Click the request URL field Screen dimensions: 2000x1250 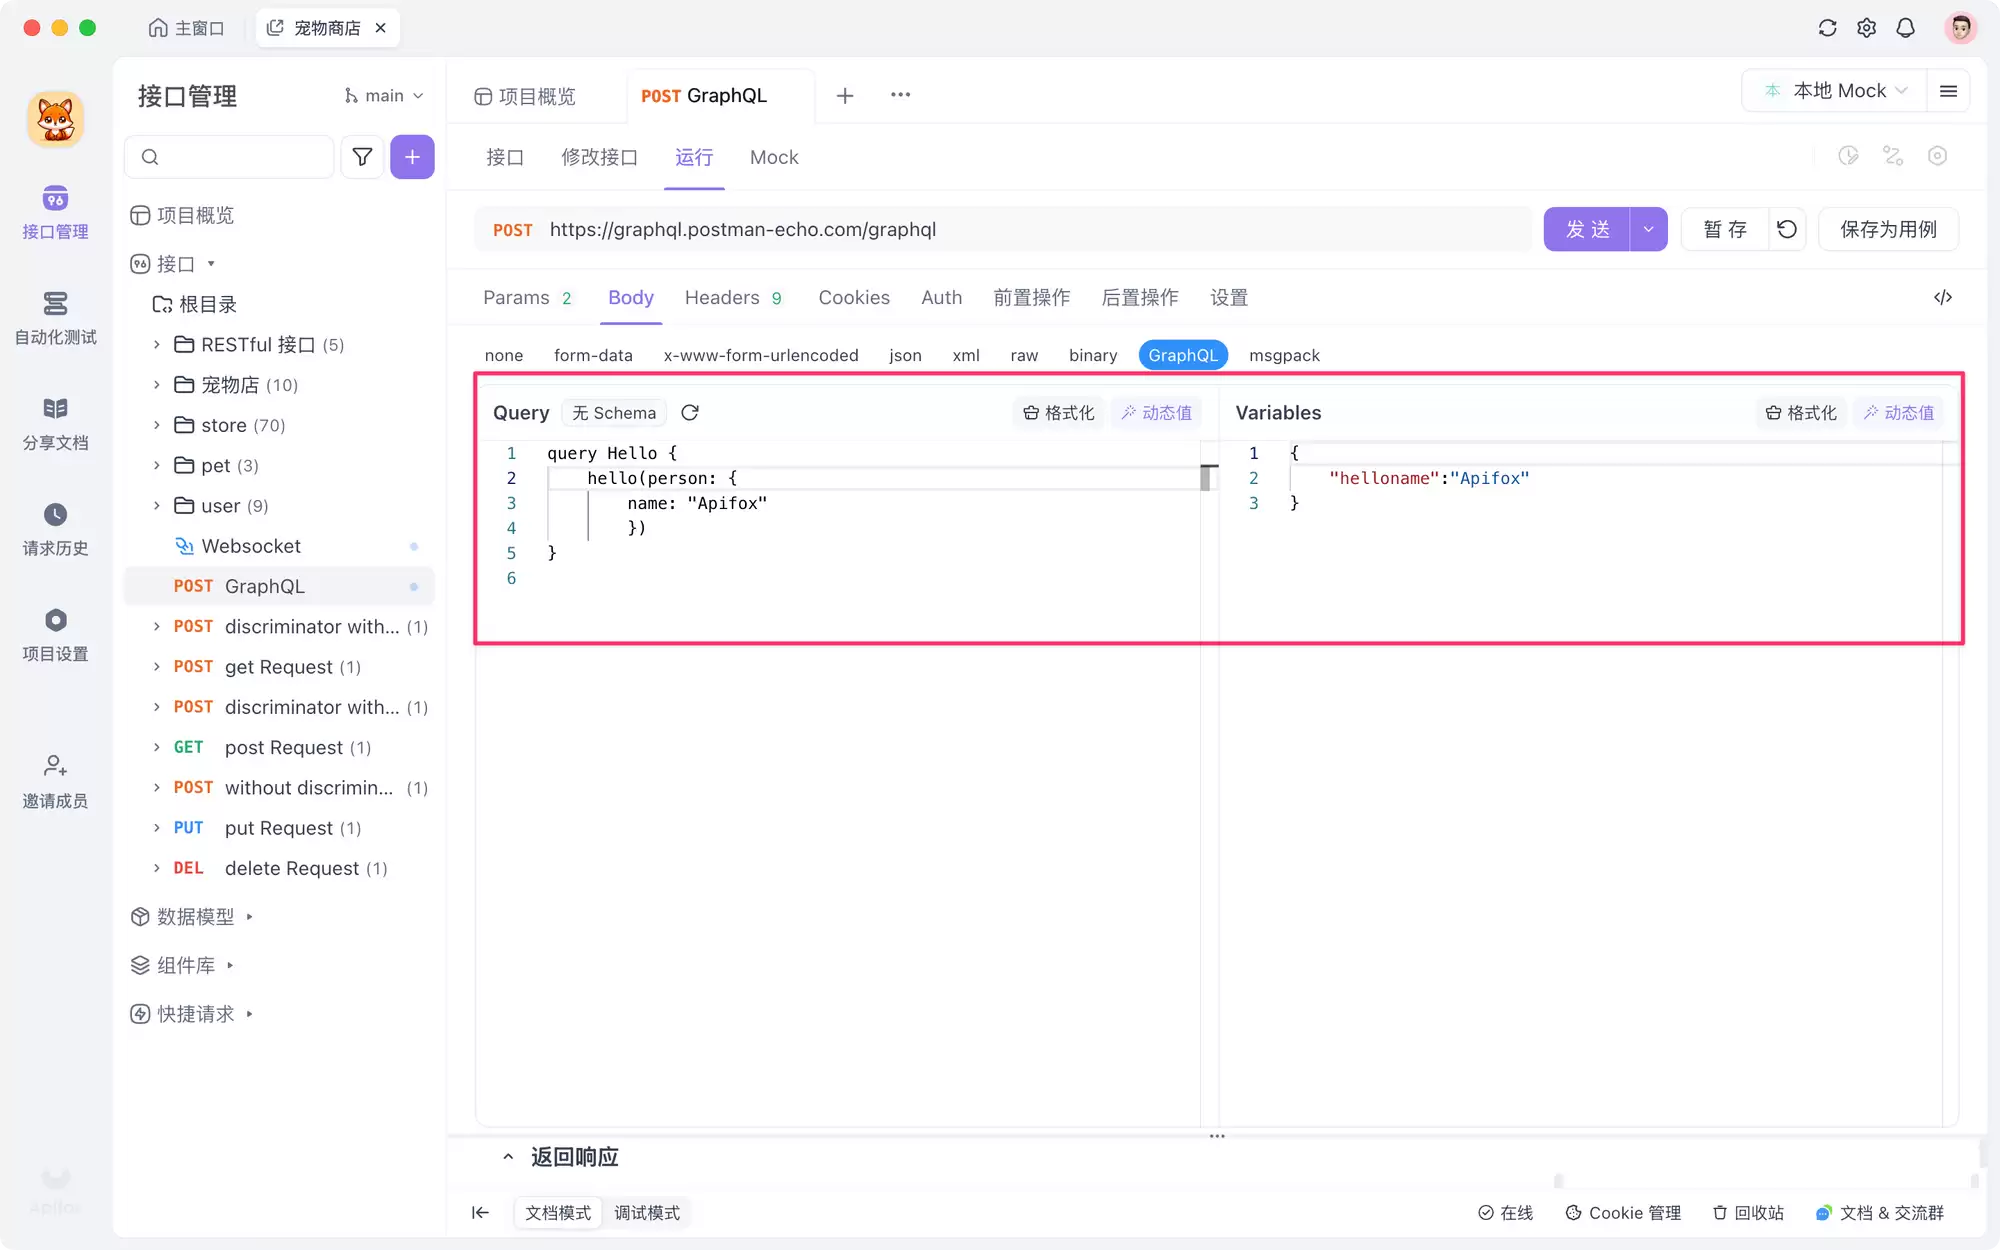[1003, 229]
